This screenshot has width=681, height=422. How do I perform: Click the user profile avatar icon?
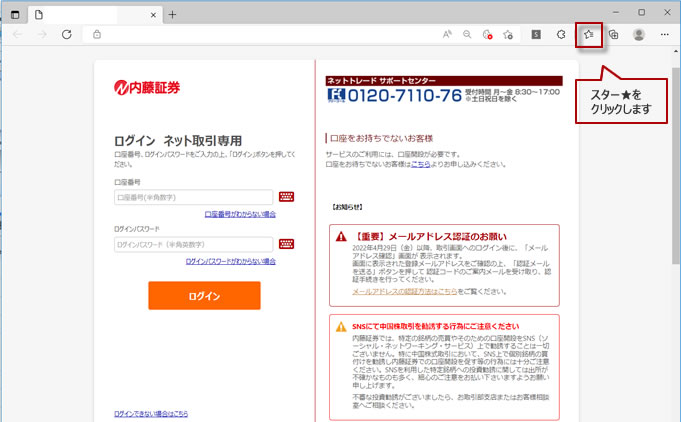pos(639,34)
